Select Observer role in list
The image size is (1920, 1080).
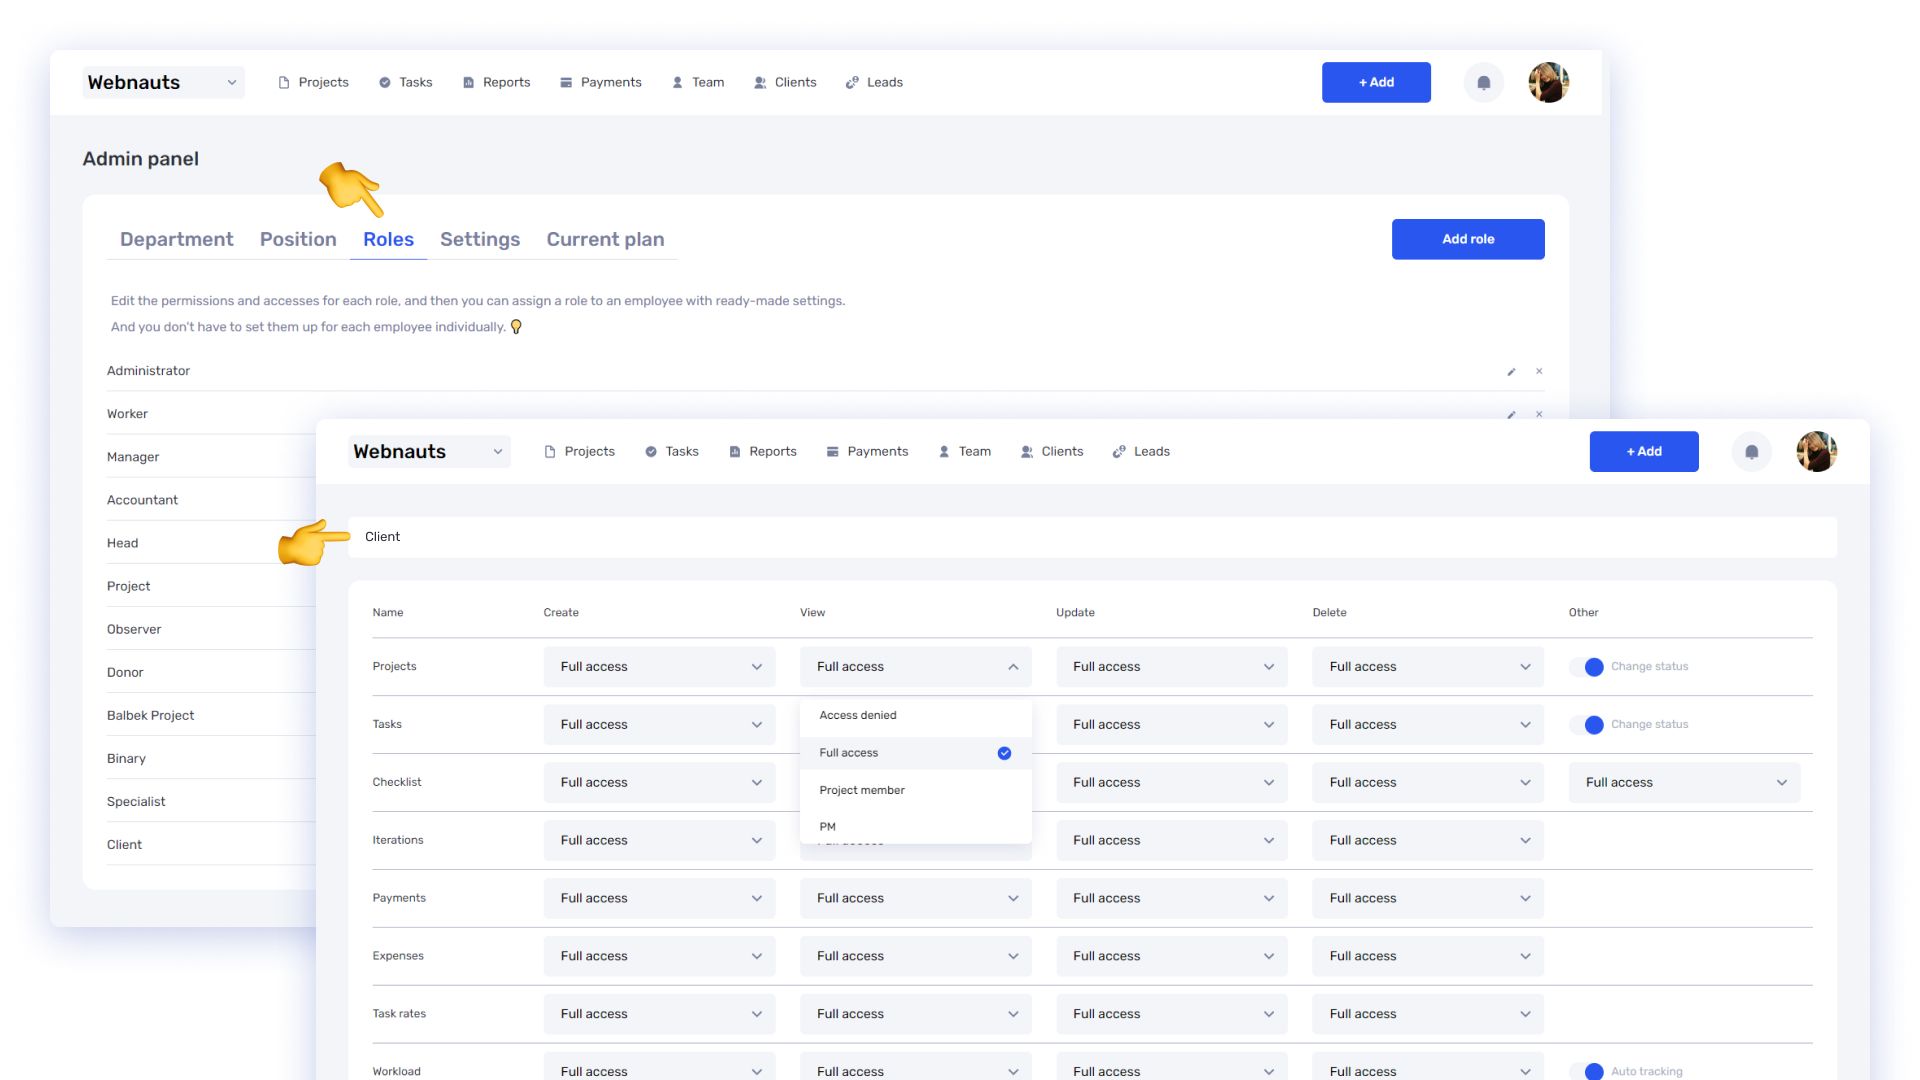[x=134, y=630]
